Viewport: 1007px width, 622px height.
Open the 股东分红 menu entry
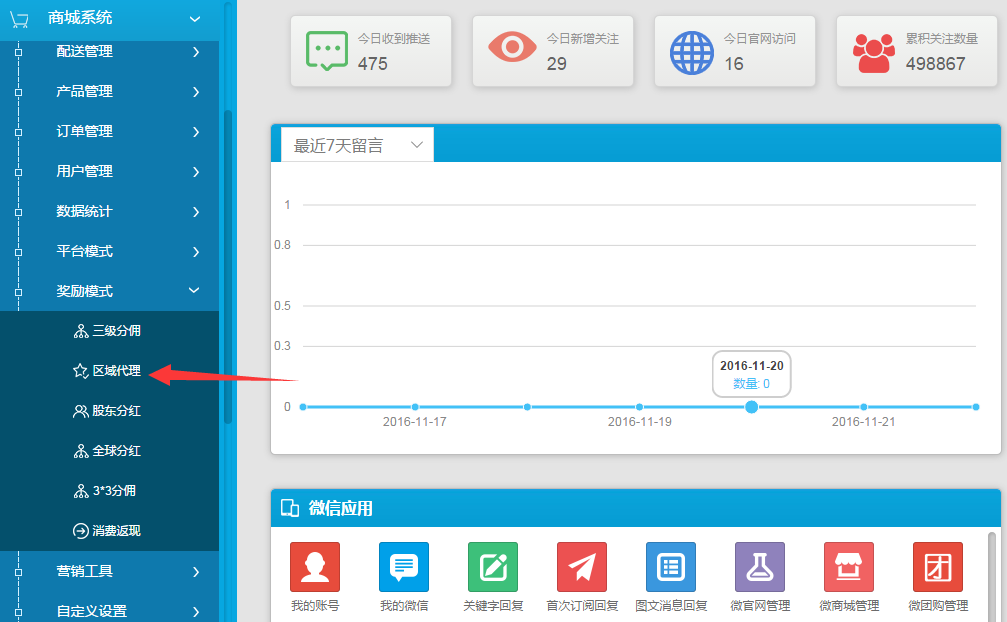[116, 411]
